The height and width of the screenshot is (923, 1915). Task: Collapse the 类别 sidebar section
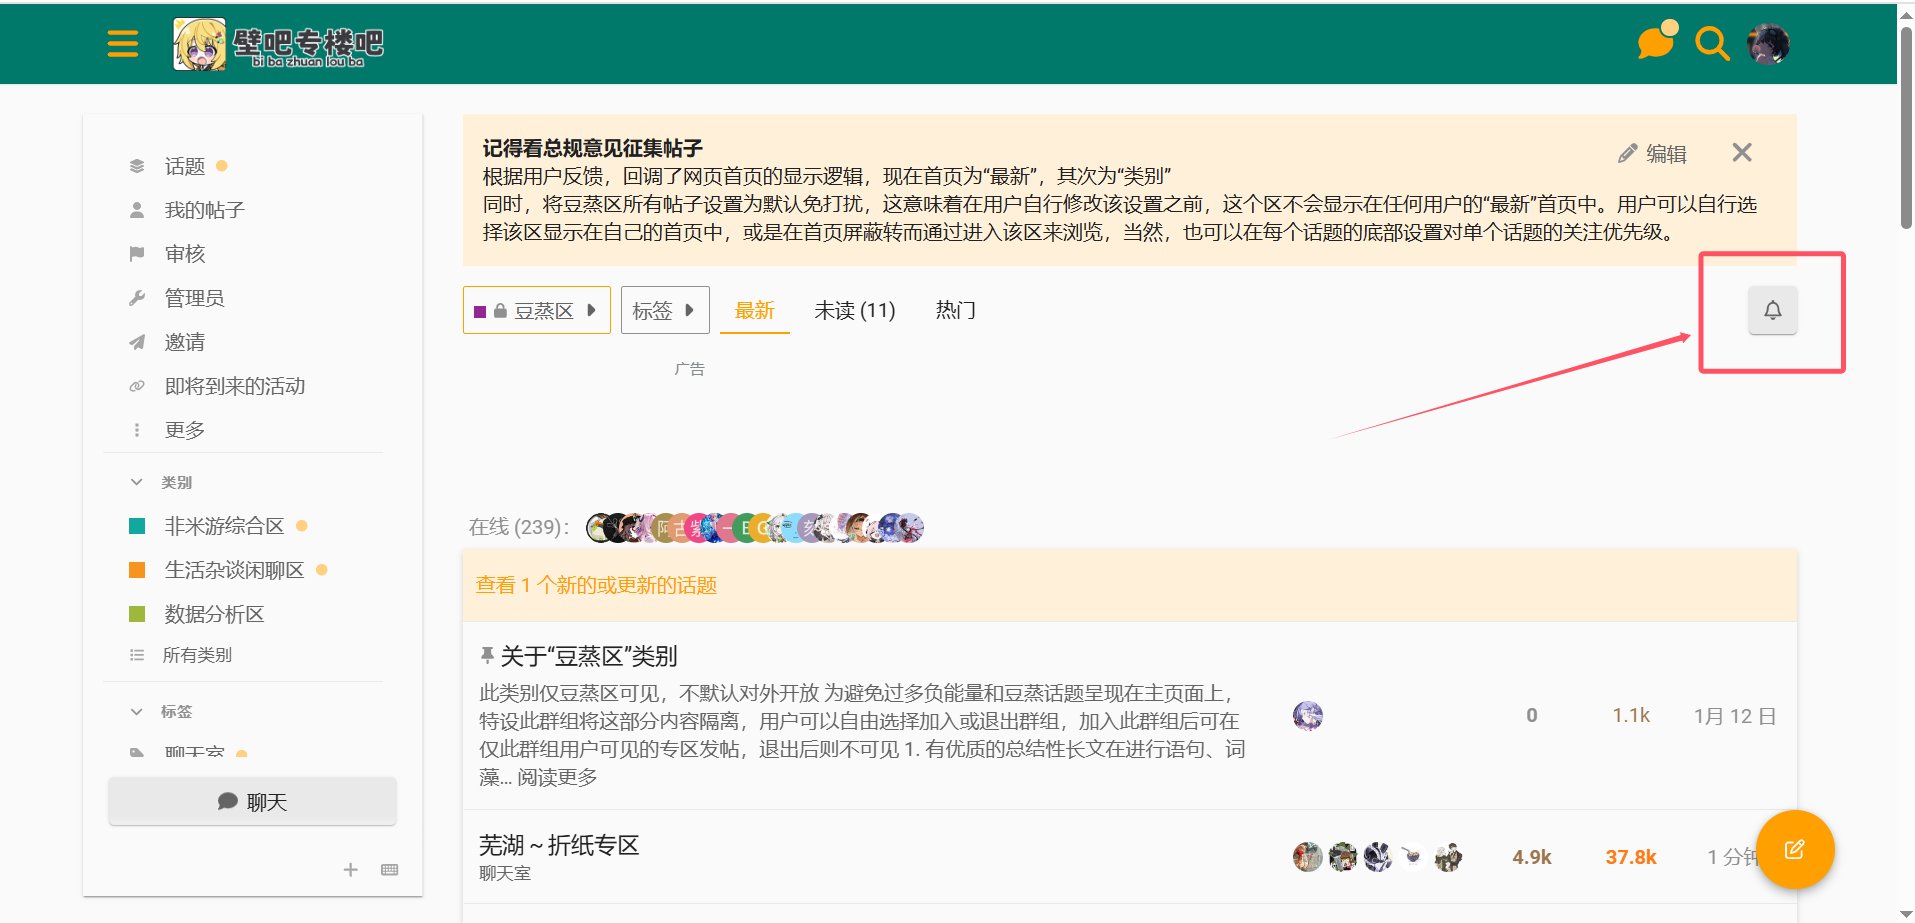(x=137, y=482)
